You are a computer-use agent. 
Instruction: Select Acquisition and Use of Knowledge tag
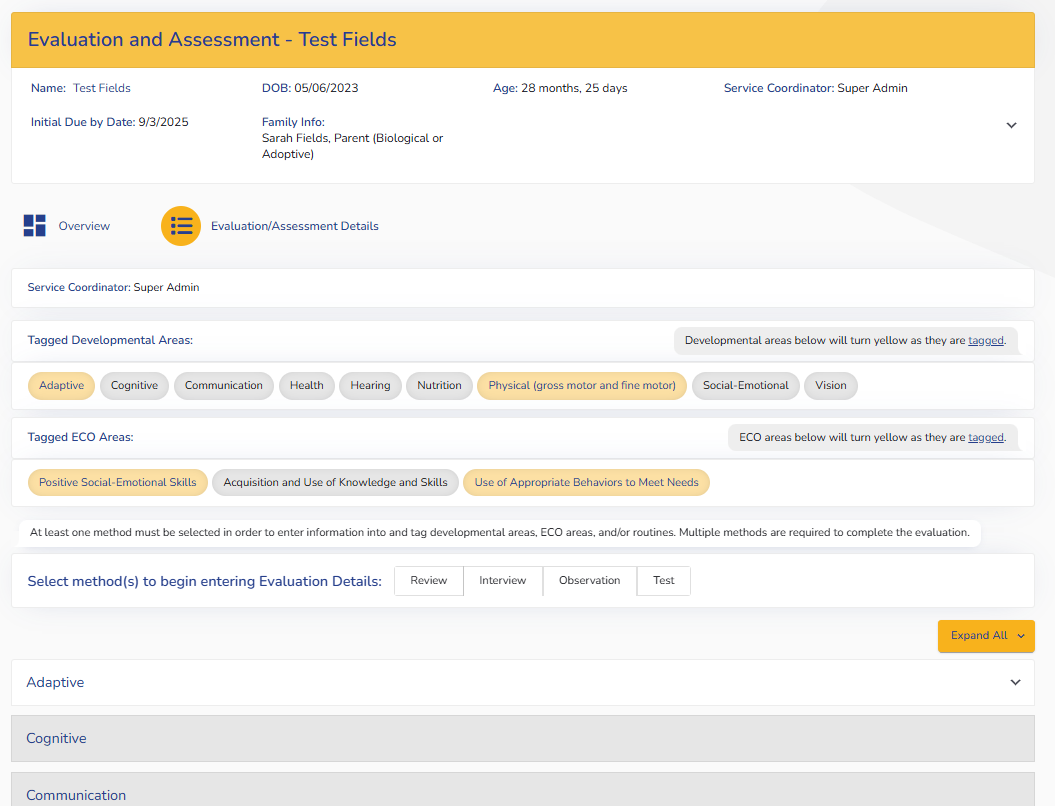[335, 483]
